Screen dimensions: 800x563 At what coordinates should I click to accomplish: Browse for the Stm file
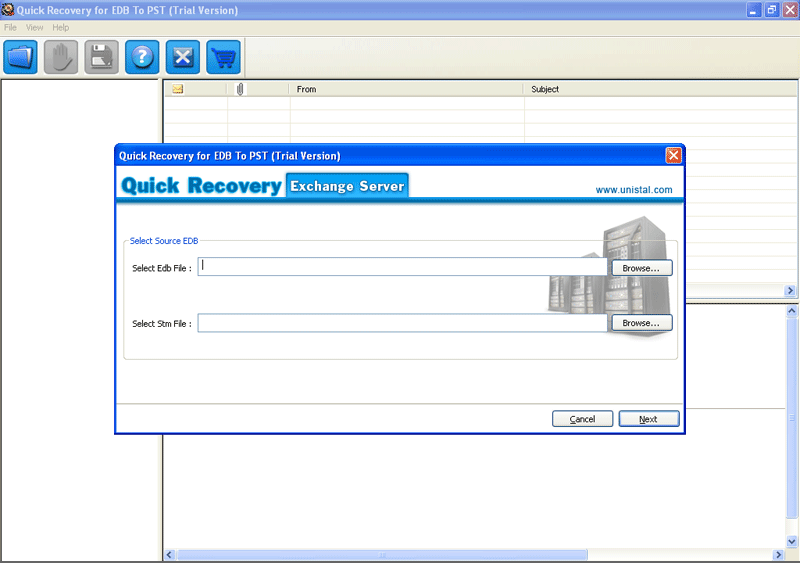pos(641,323)
